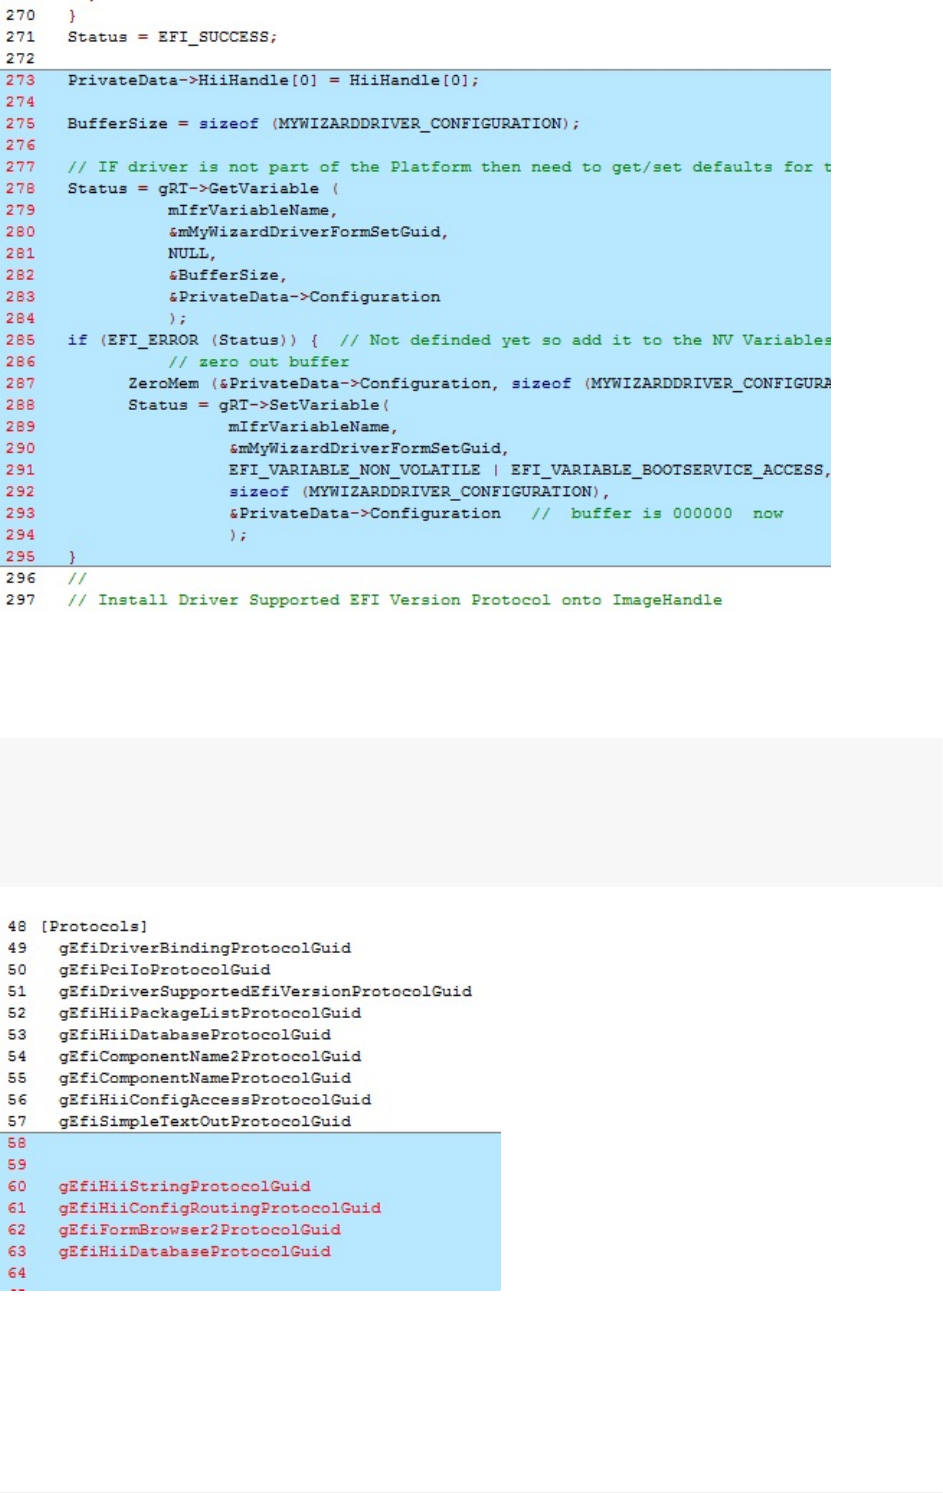943x1493 pixels.
Task: Click '&mMyWizardDriverFormSetGuid,' on line 280
Action: pyautogui.click(x=308, y=232)
